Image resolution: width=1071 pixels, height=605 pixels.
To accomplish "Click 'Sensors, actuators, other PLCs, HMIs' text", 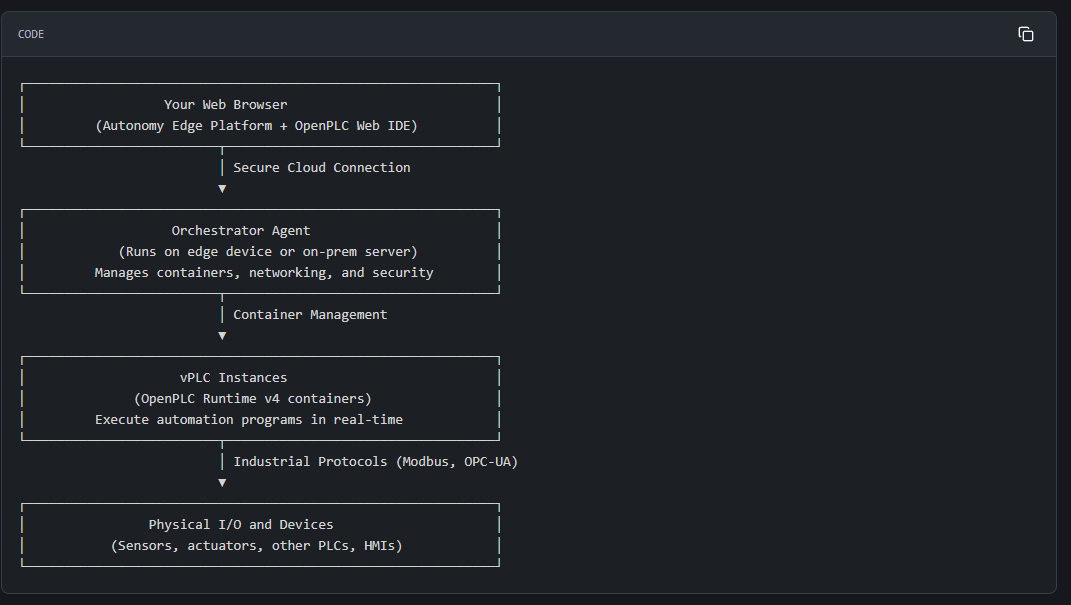I will (x=257, y=546).
